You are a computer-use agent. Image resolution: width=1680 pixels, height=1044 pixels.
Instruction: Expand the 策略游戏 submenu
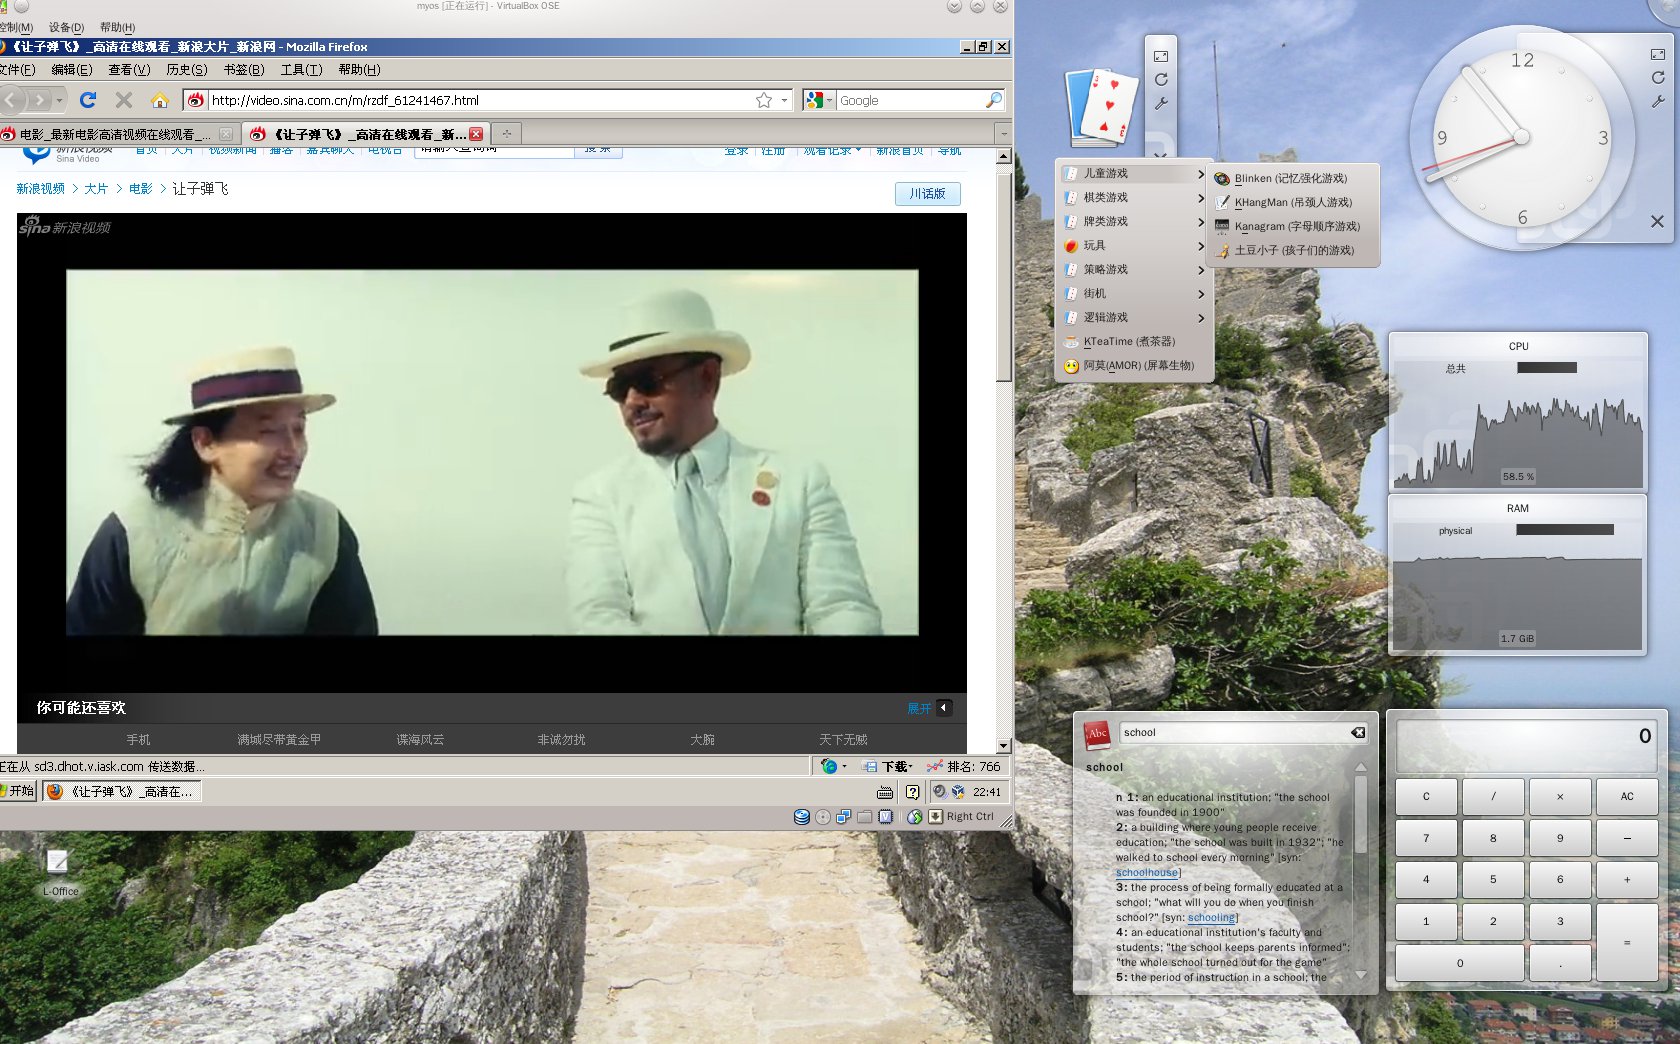[x=1134, y=269]
